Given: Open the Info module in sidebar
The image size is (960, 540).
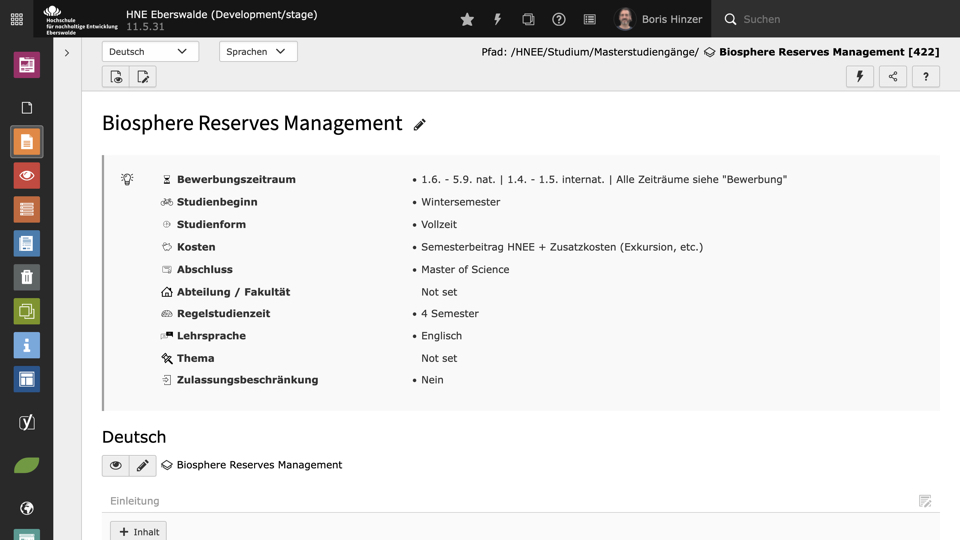Looking at the screenshot, I should pos(27,345).
